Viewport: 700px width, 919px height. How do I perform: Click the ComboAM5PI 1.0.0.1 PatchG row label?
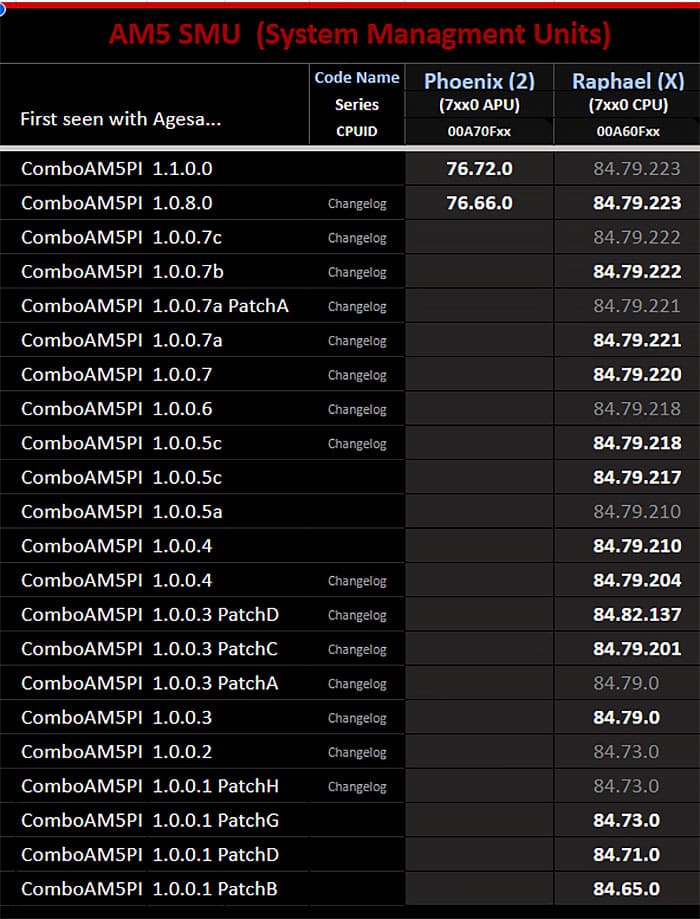click(x=150, y=821)
